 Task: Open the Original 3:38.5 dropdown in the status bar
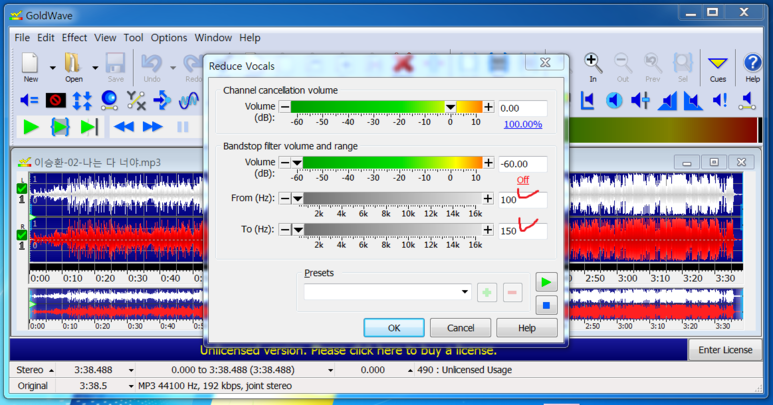click(x=131, y=386)
